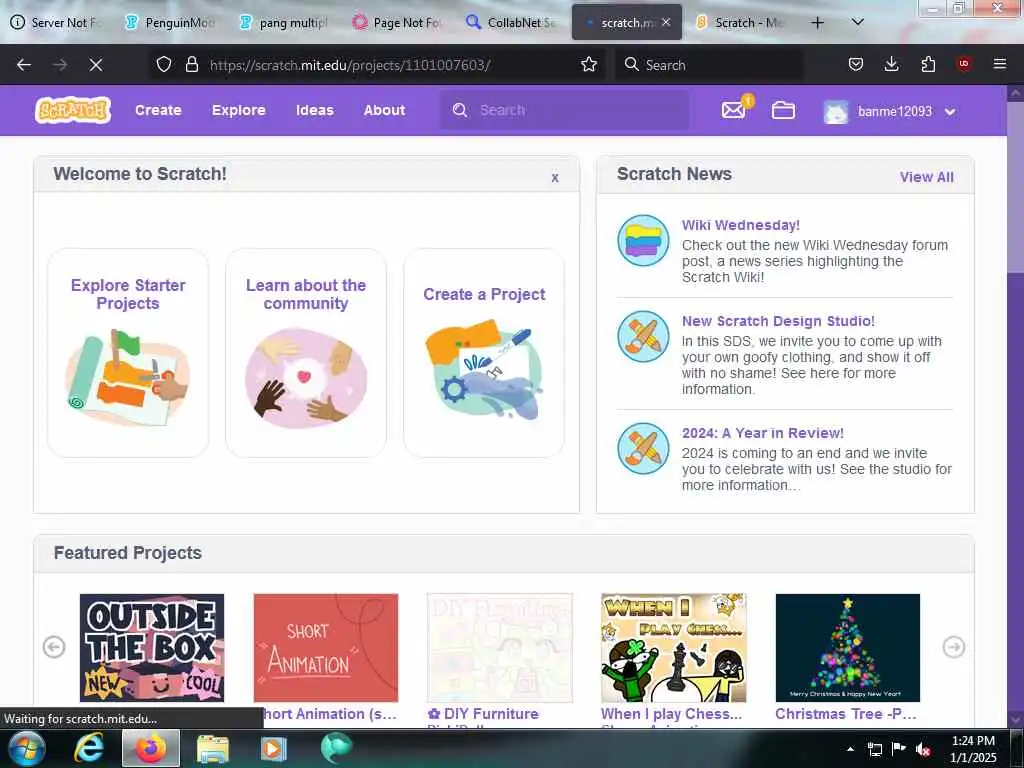Click the Firefox back arrow

pos(24,65)
